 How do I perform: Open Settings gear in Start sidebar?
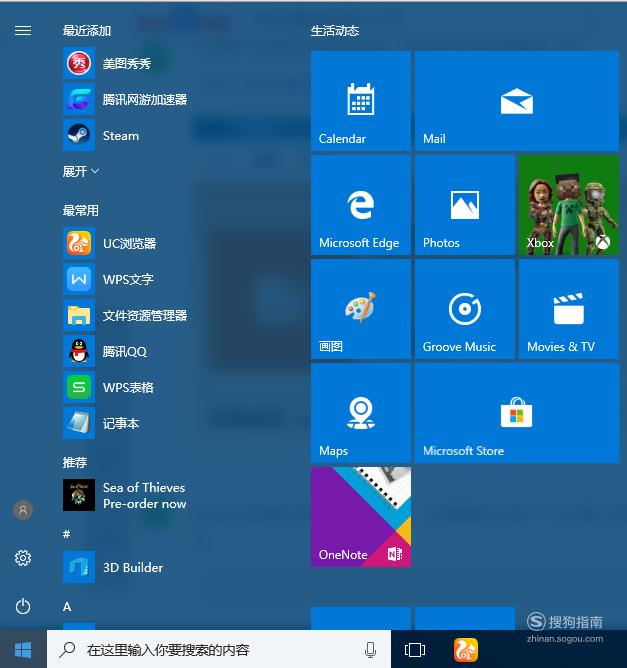[x=23, y=558]
